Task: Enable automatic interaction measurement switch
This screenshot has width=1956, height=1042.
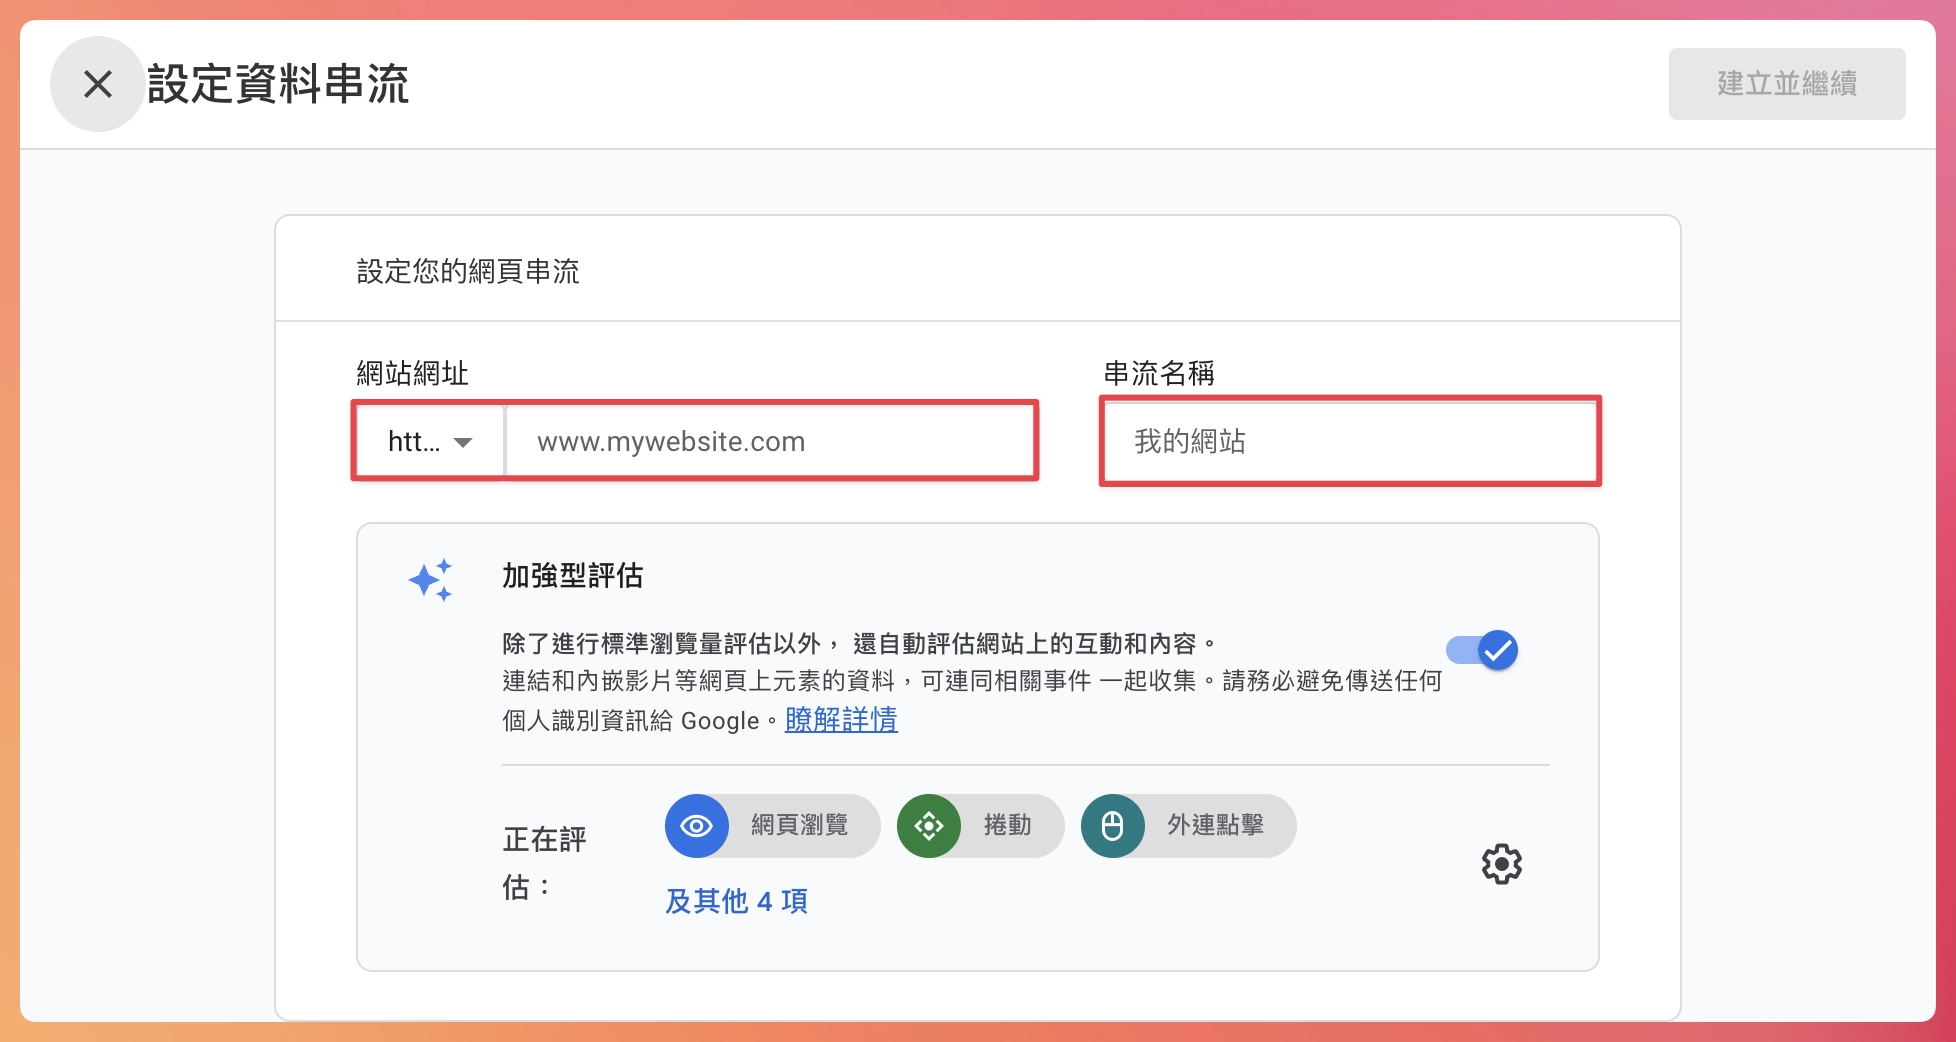Action: click(1481, 650)
